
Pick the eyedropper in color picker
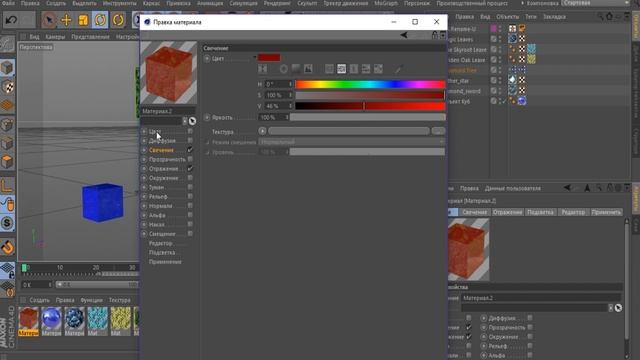(x=399, y=69)
